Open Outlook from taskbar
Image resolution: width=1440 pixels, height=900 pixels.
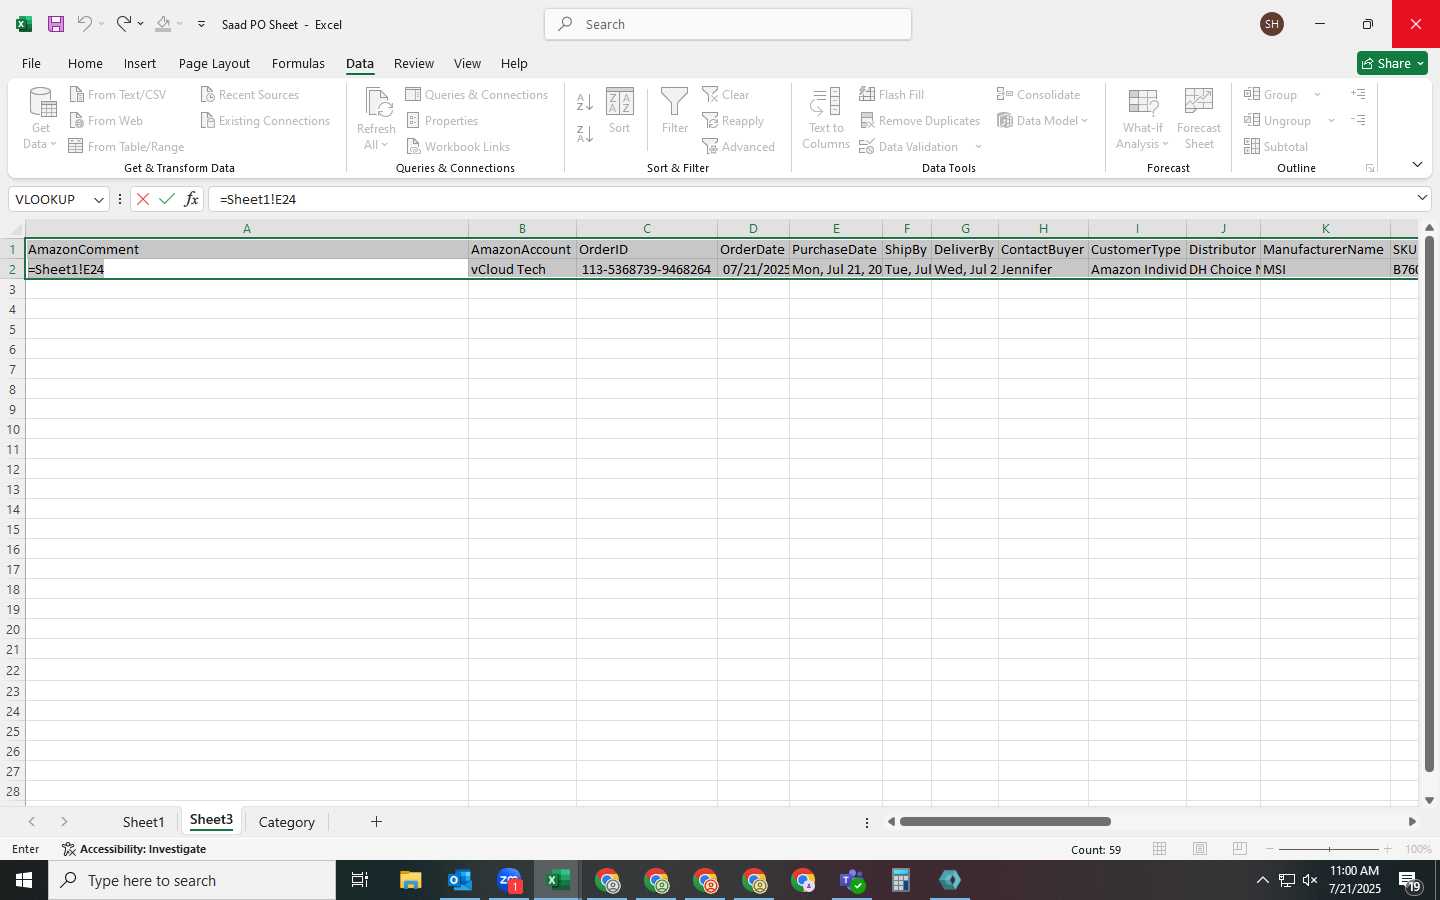[x=460, y=880]
